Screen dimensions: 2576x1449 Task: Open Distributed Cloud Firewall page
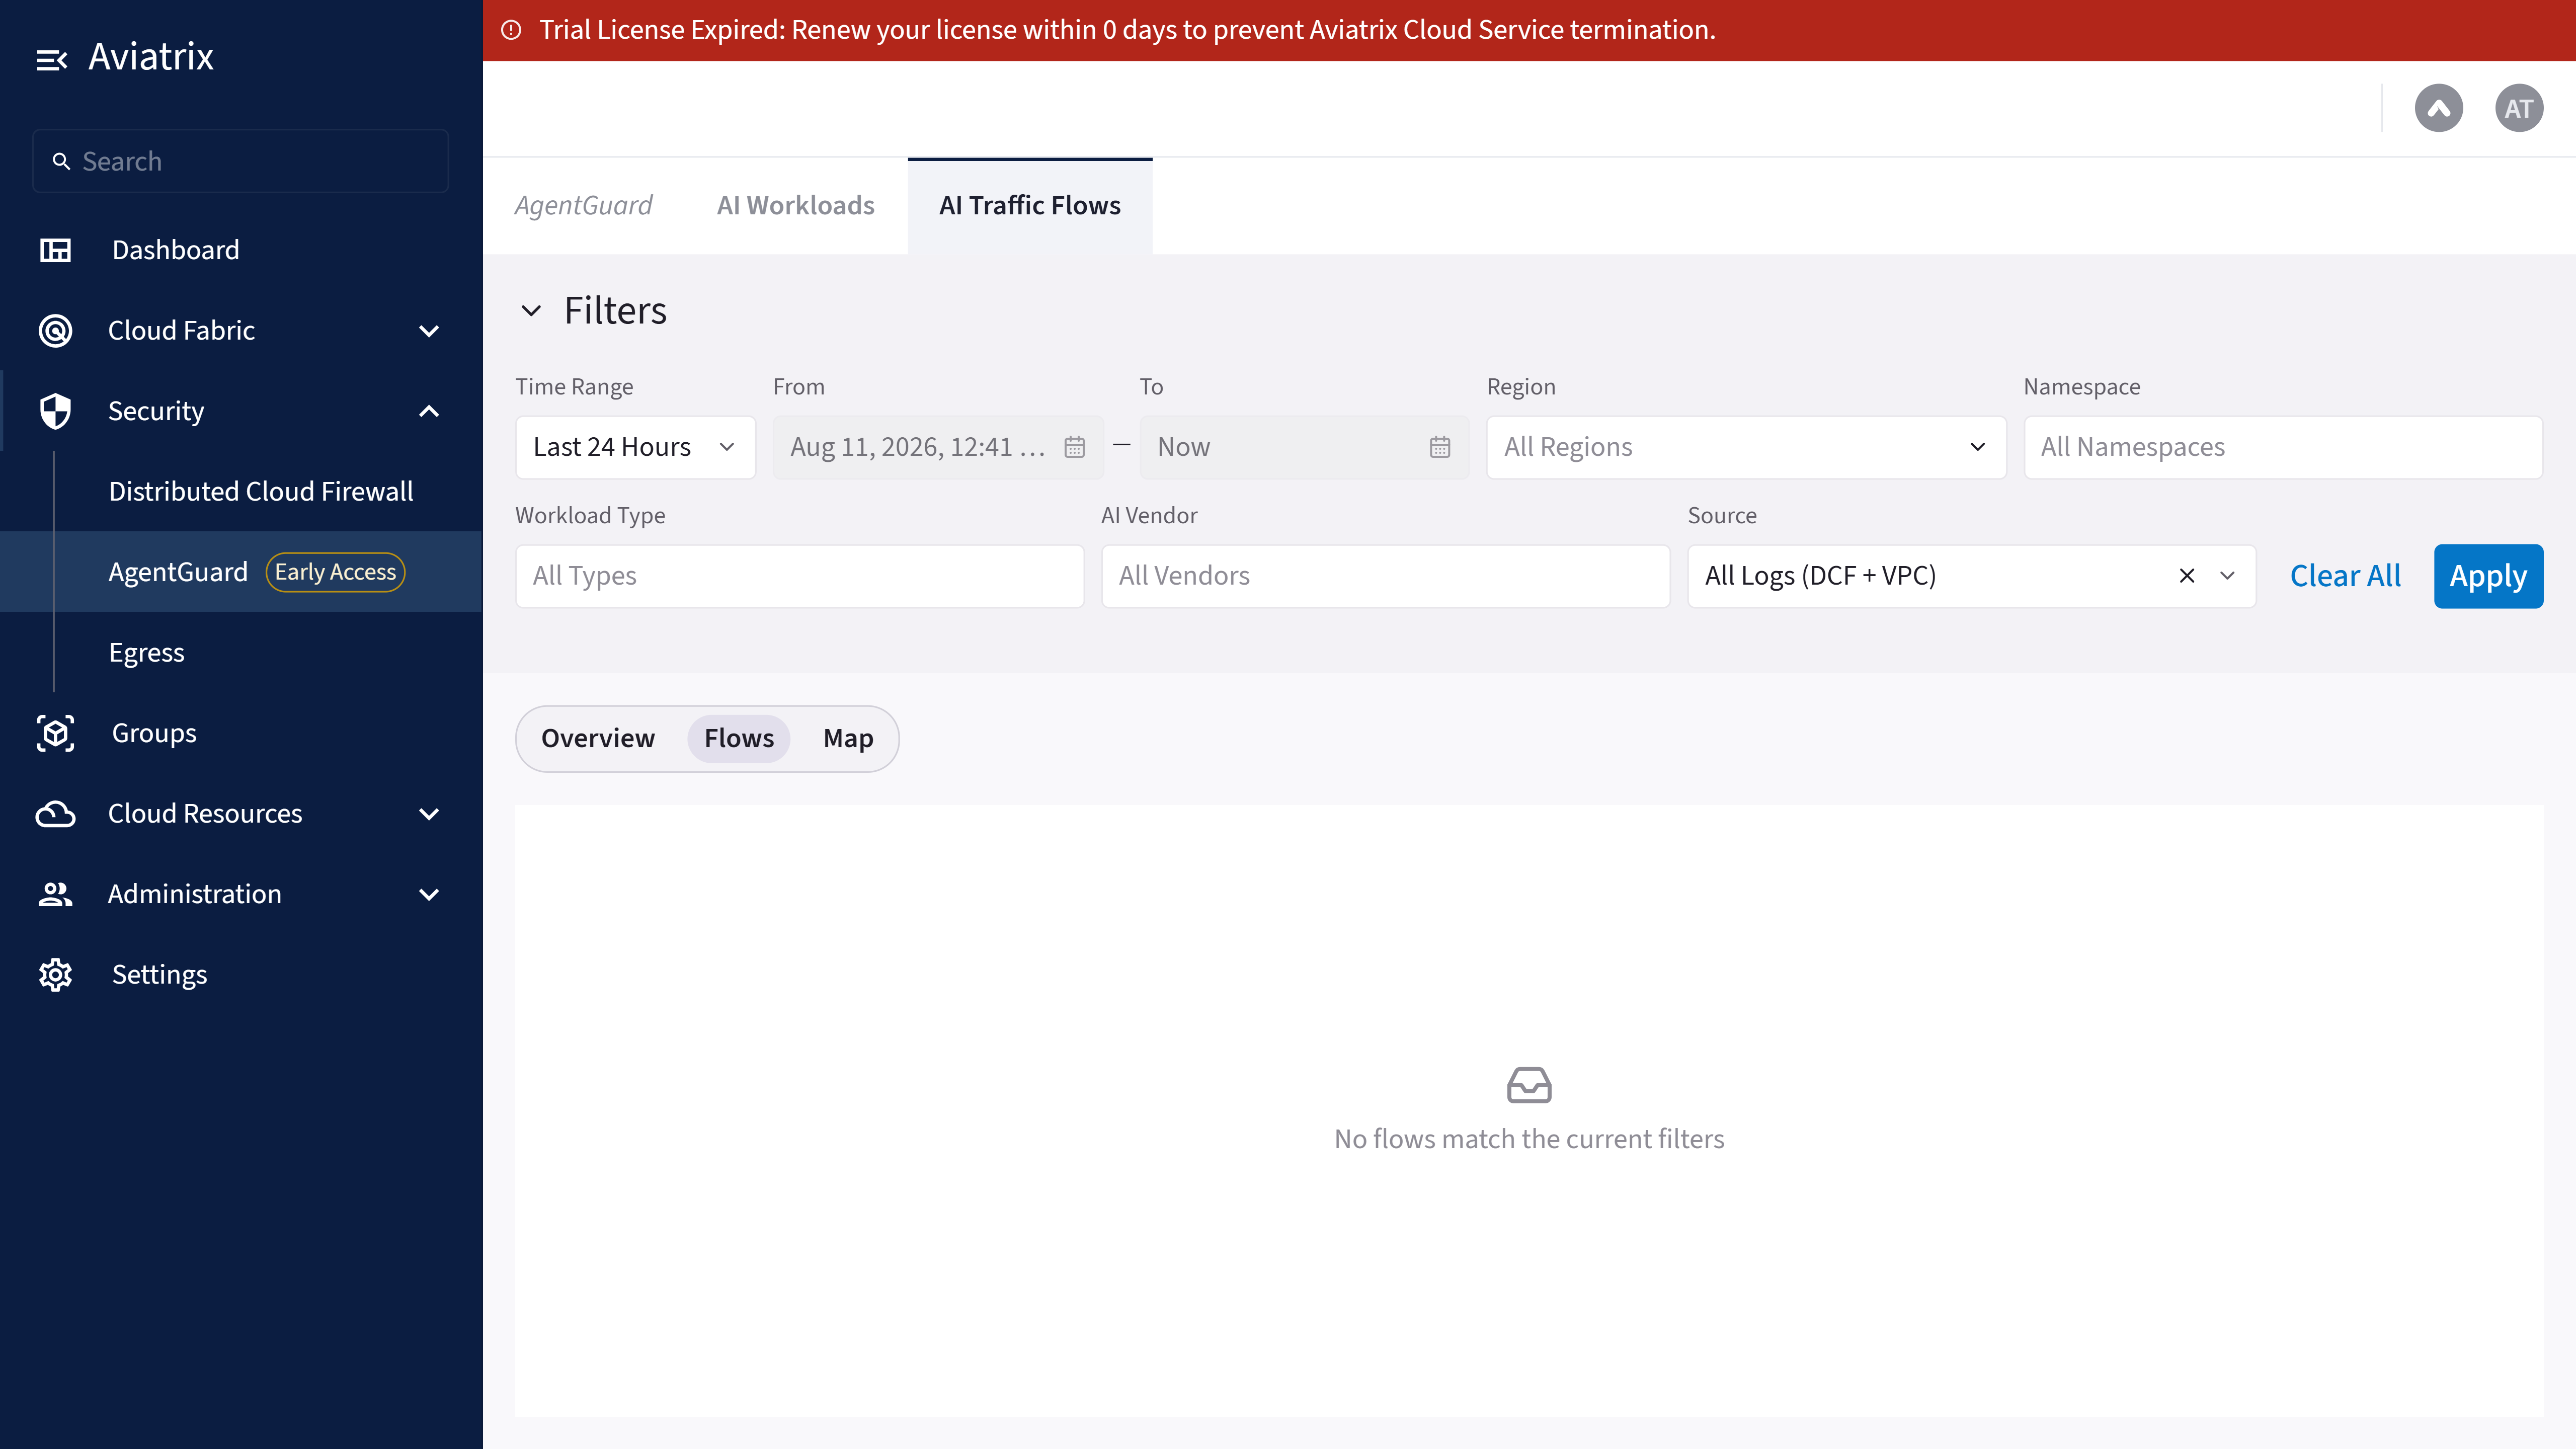point(261,492)
